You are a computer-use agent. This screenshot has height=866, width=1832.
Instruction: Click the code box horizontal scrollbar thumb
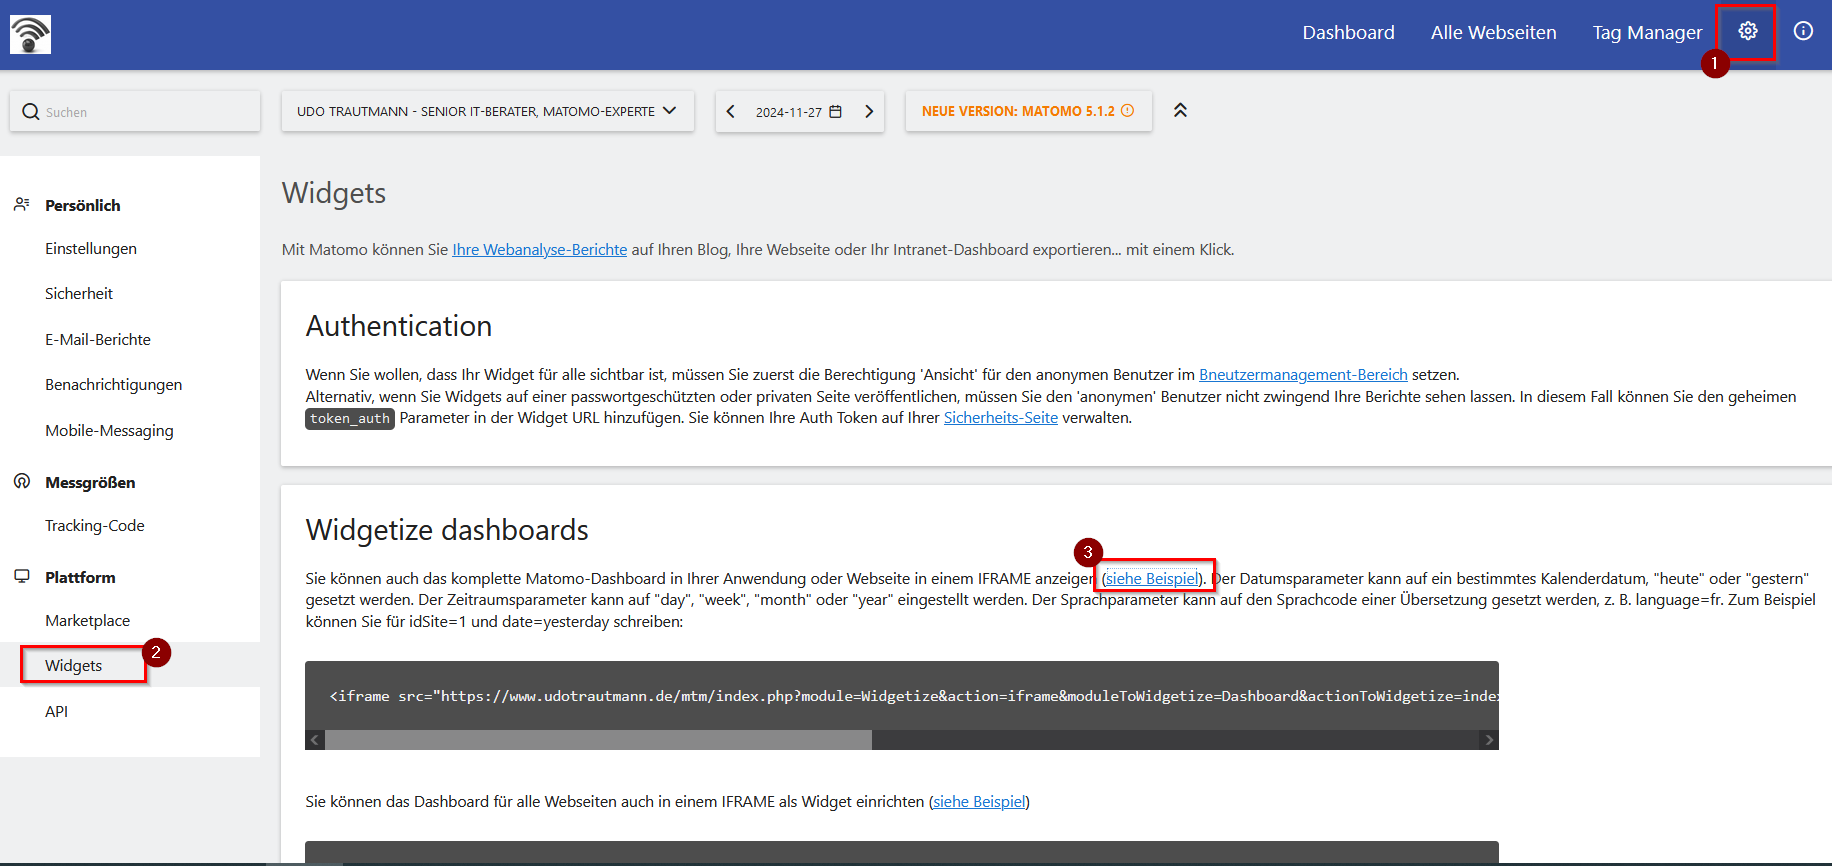pos(598,740)
